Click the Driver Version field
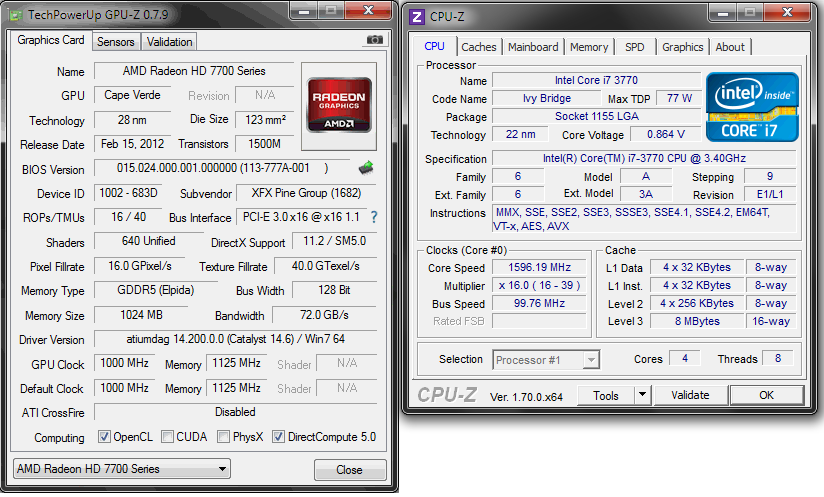The image size is (824, 497). coord(235,339)
